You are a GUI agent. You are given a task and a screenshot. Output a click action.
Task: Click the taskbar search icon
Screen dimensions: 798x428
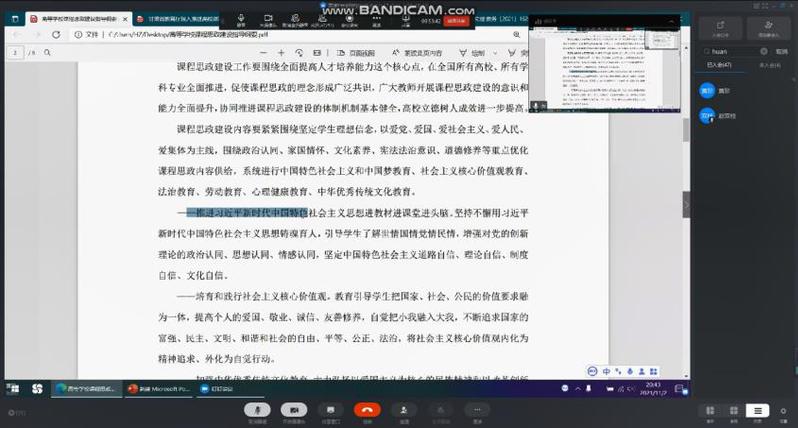click(37, 388)
